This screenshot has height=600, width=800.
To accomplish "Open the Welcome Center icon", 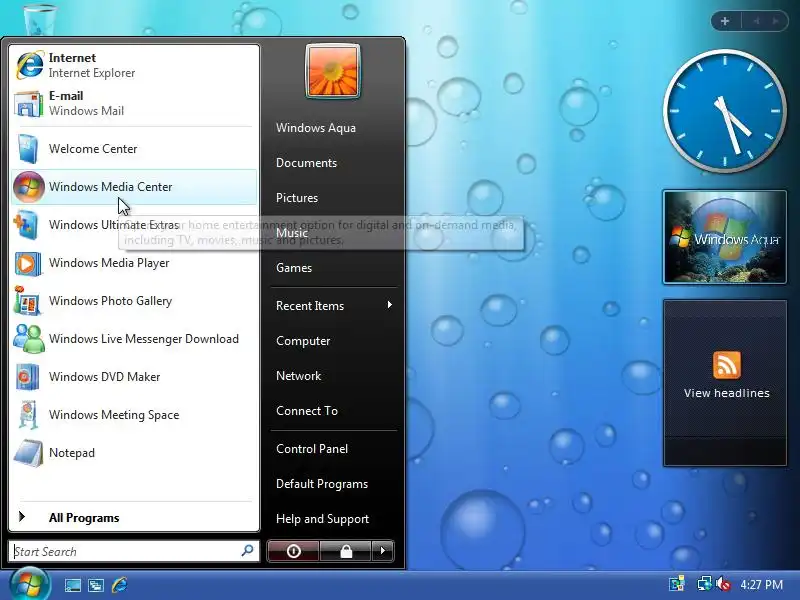I will pyautogui.click(x=28, y=148).
